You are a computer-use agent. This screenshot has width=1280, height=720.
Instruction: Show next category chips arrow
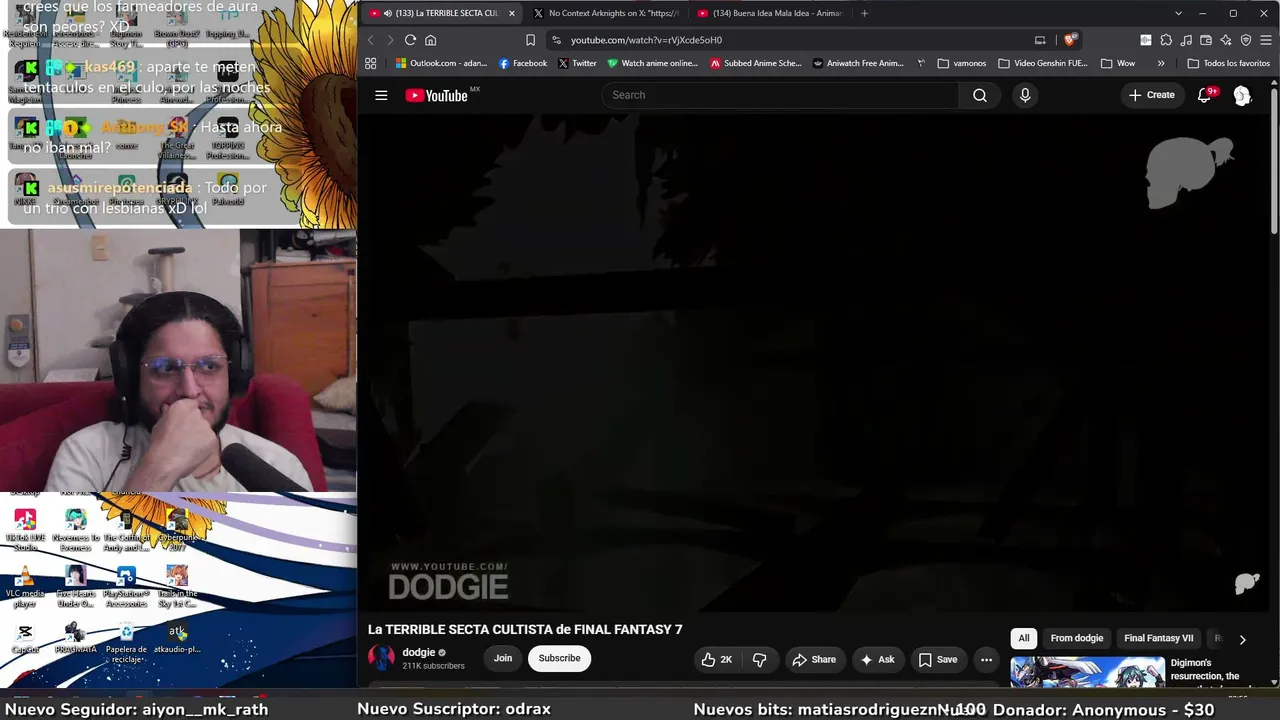[1242, 639]
